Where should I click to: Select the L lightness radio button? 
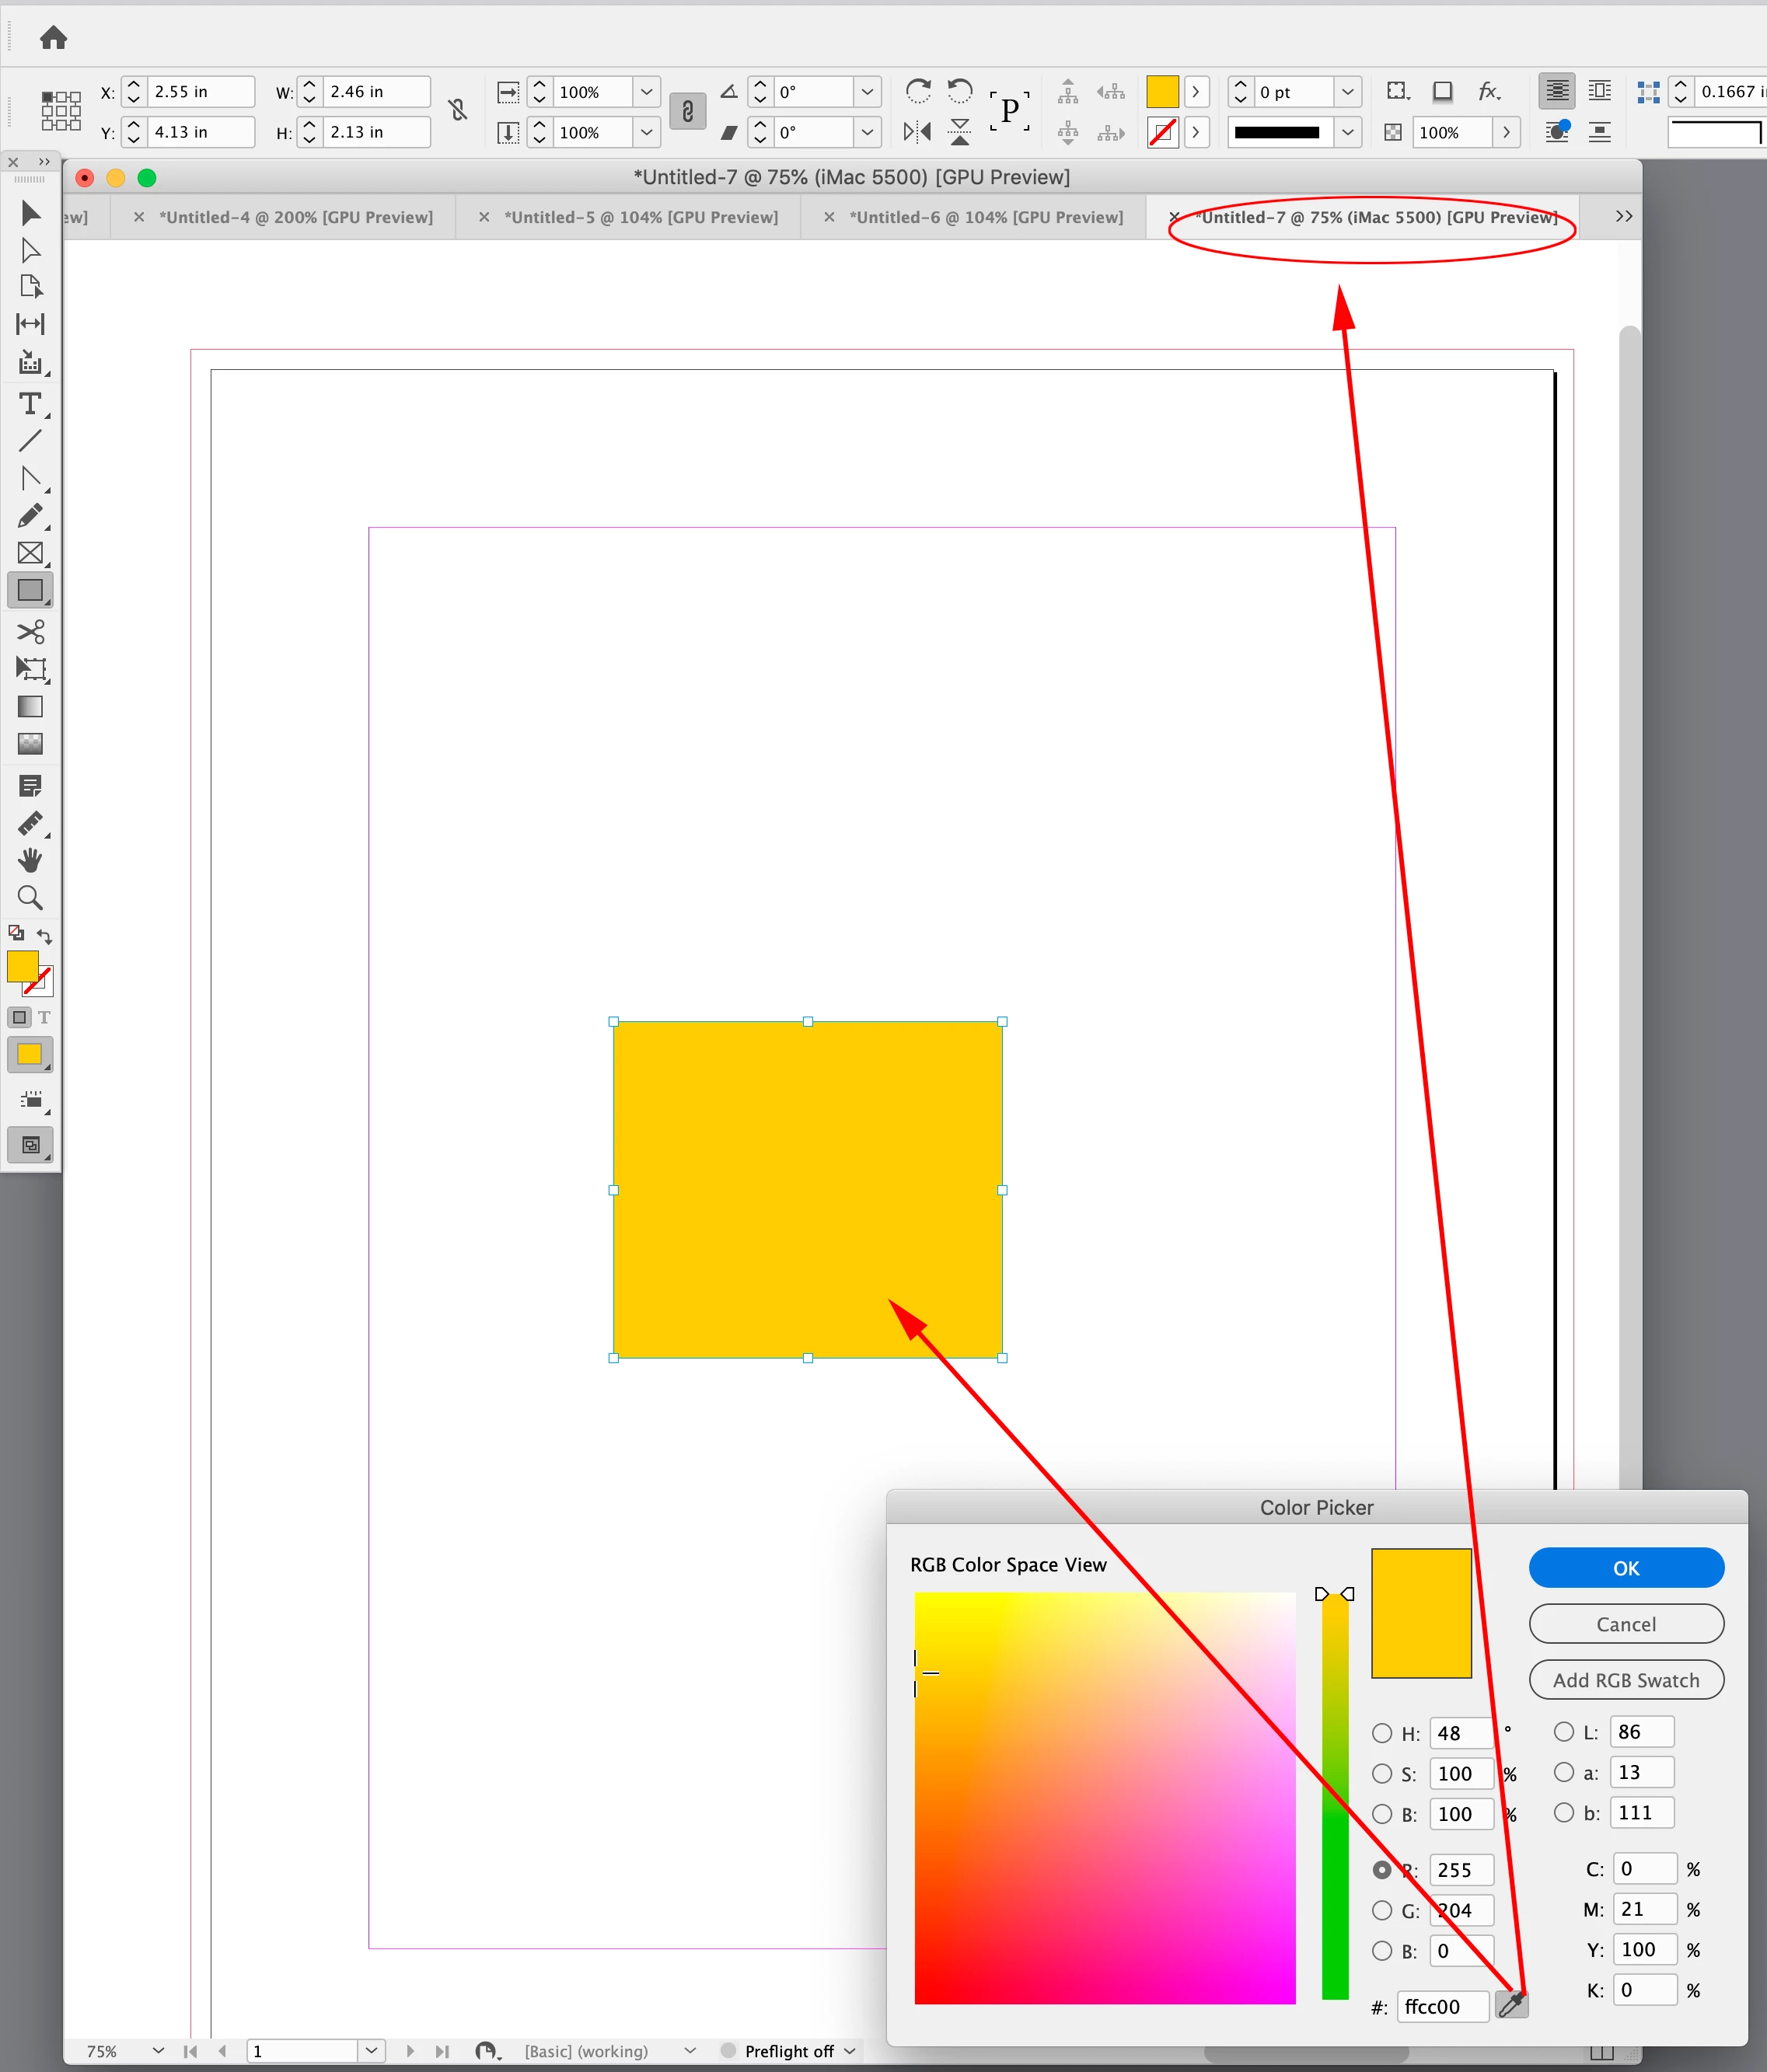[x=1564, y=1732]
